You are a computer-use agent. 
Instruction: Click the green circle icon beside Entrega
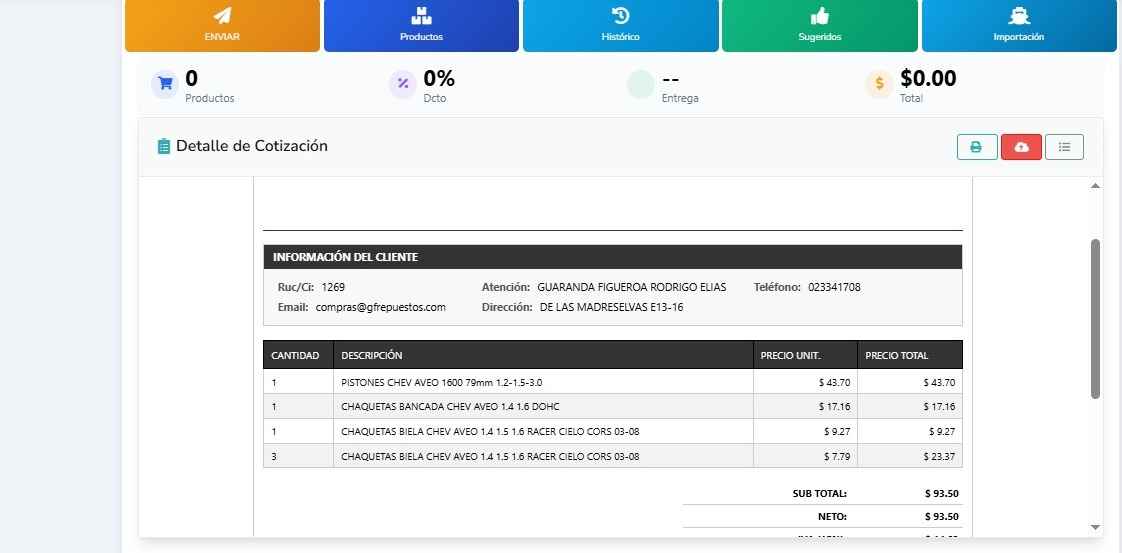pyautogui.click(x=640, y=84)
